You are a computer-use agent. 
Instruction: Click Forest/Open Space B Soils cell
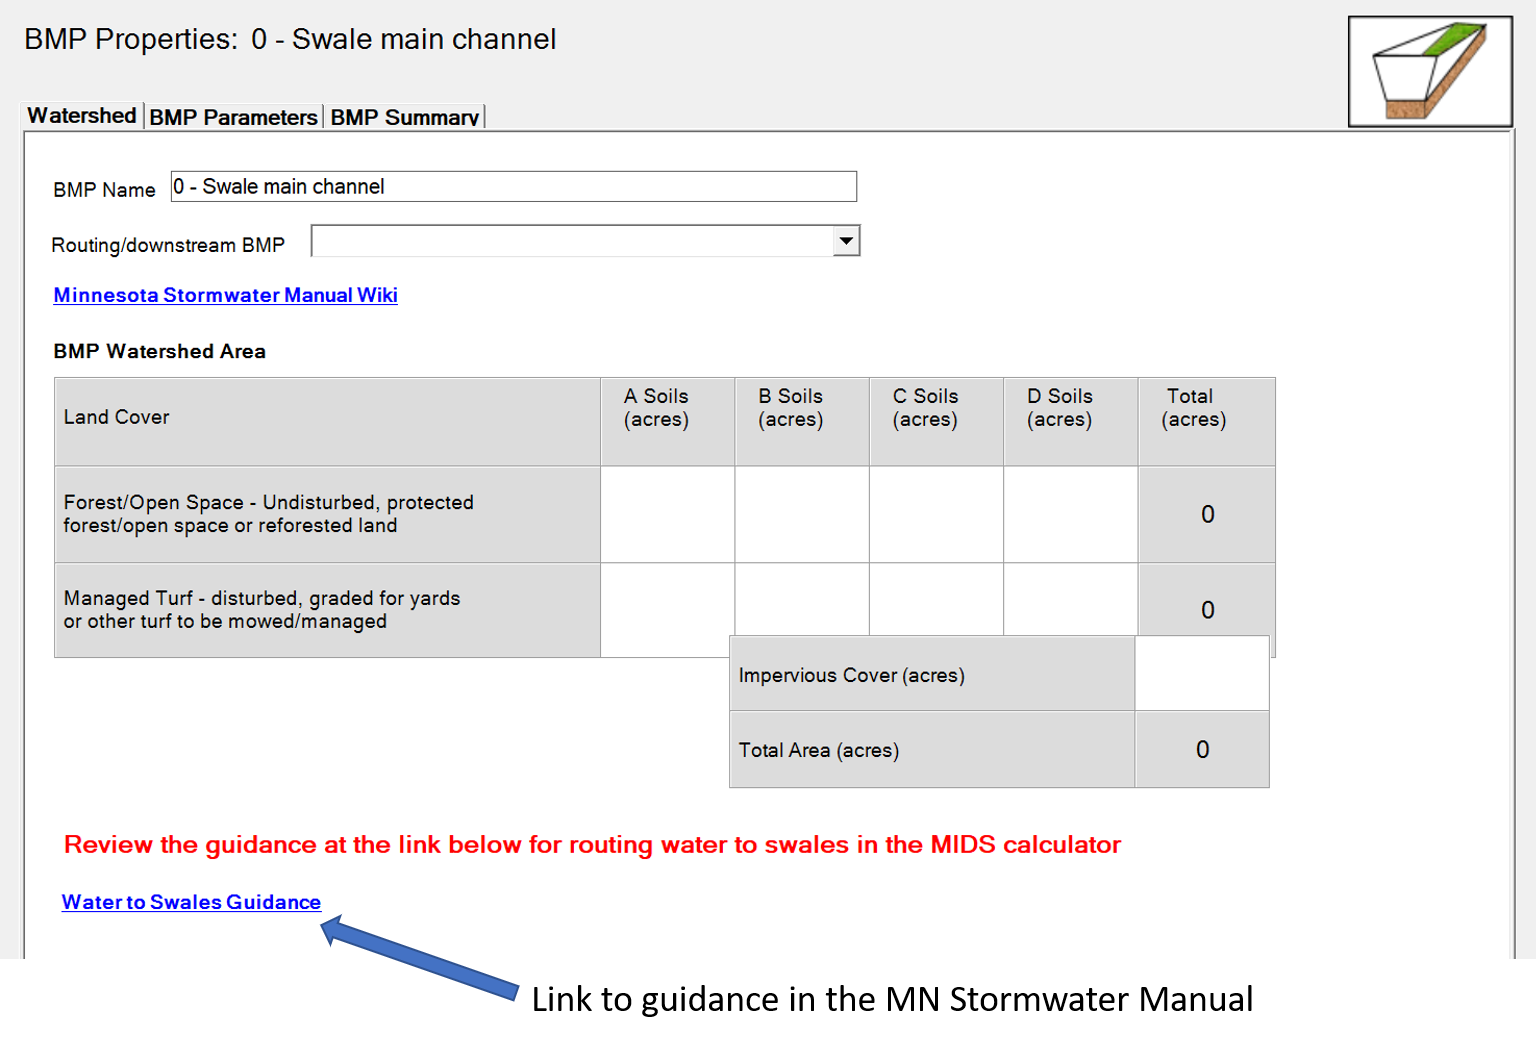tap(801, 514)
